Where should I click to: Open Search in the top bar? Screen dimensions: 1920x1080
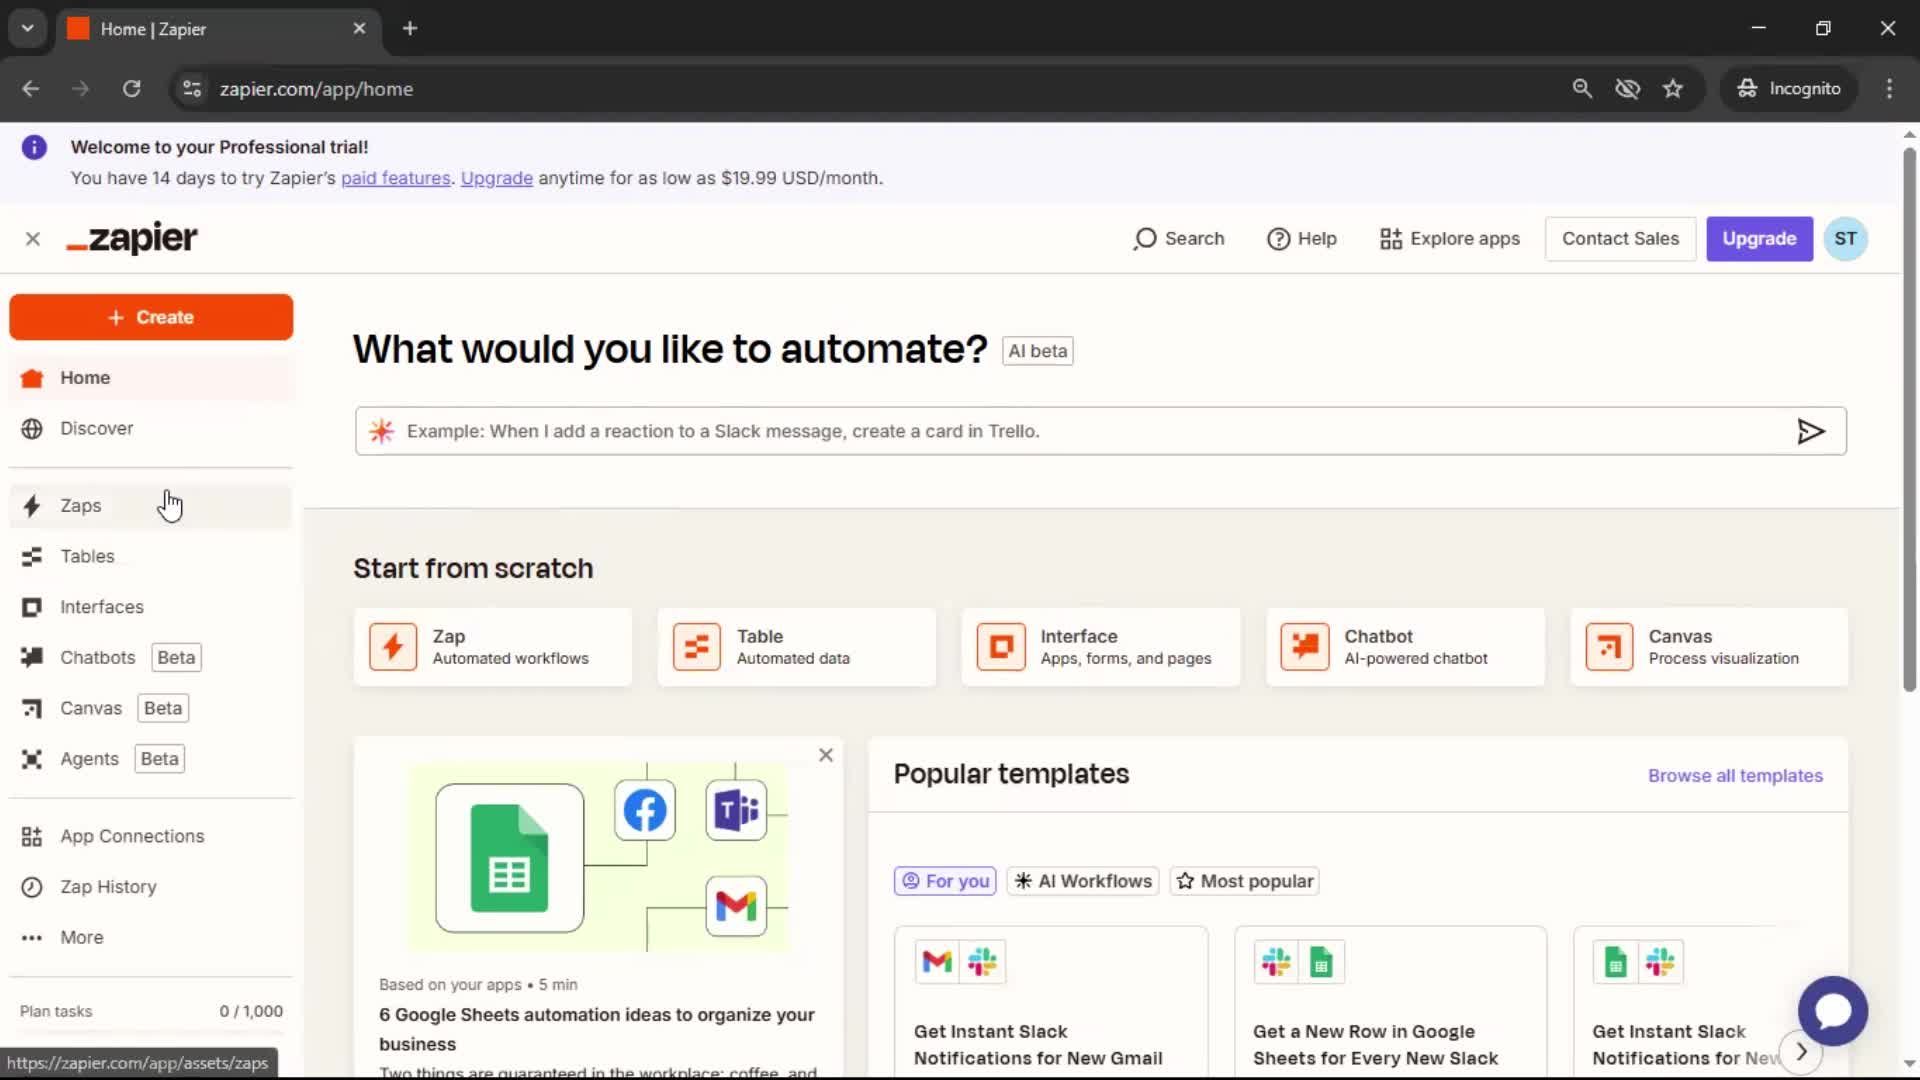coord(1179,239)
